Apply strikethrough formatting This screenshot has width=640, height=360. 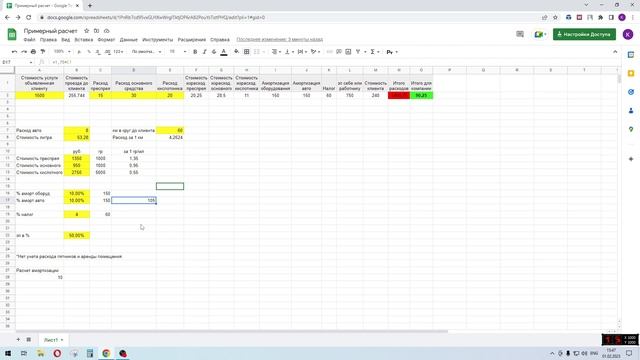click(x=214, y=52)
